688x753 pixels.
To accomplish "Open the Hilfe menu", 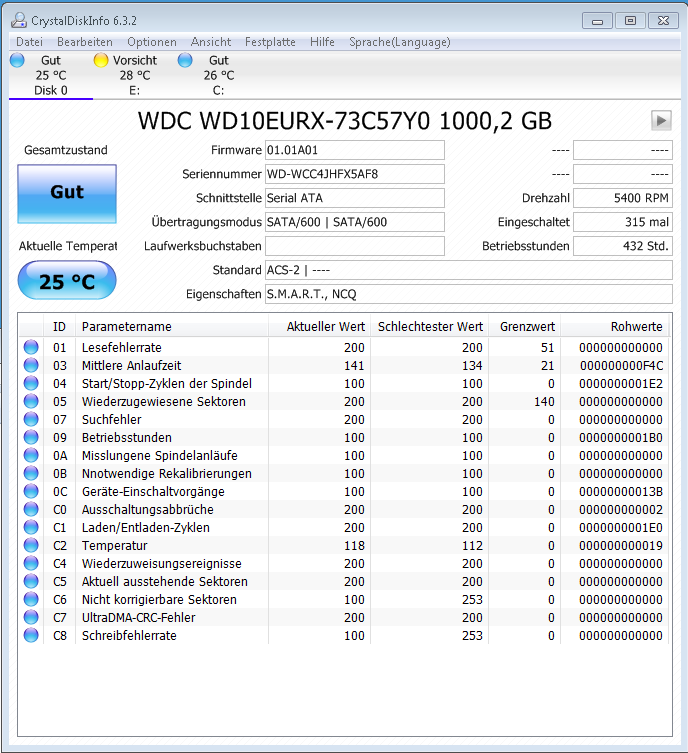I will pos(322,42).
